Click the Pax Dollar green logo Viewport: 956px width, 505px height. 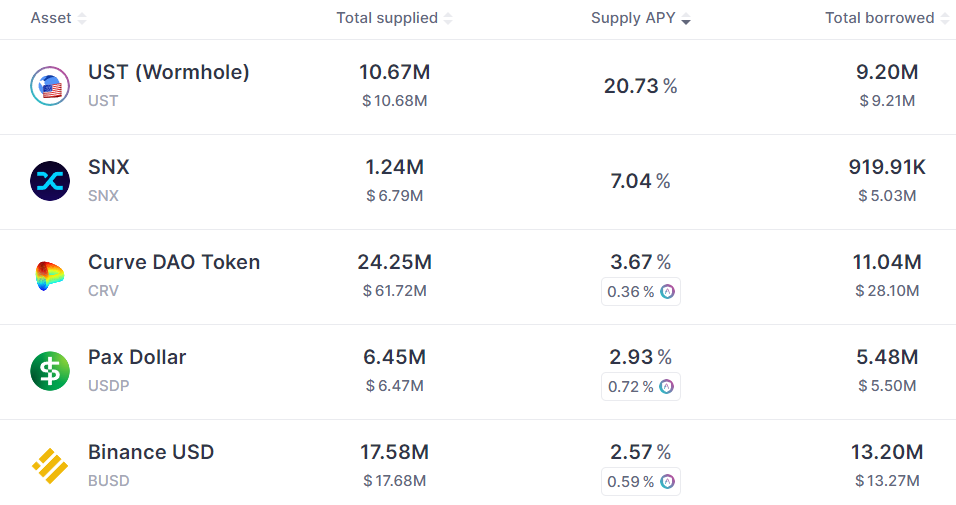pos(50,371)
